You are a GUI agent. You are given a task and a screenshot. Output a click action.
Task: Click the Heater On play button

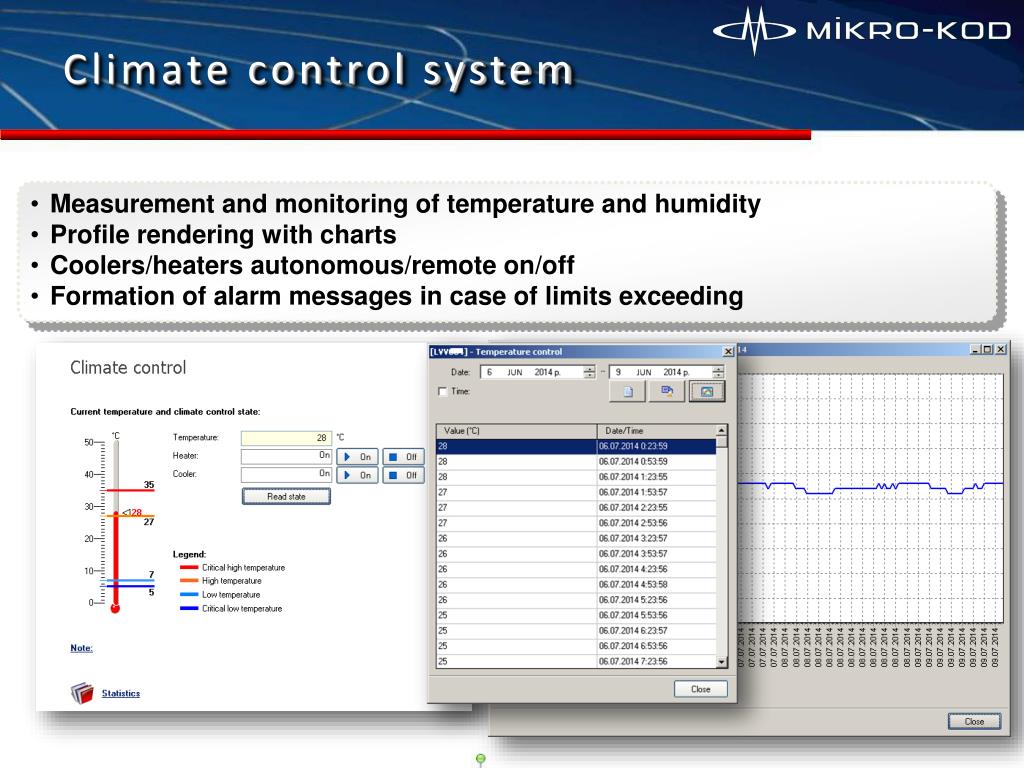click(357, 456)
